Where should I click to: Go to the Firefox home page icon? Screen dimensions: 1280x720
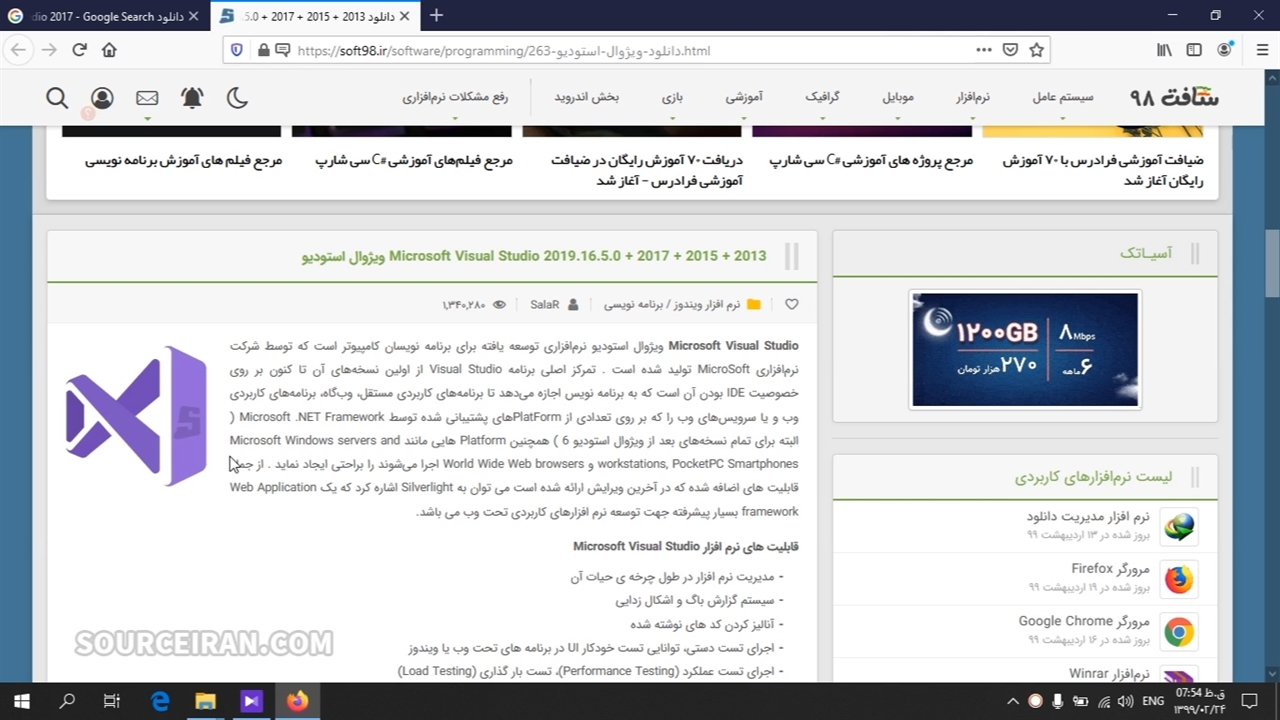[x=109, y=50]
